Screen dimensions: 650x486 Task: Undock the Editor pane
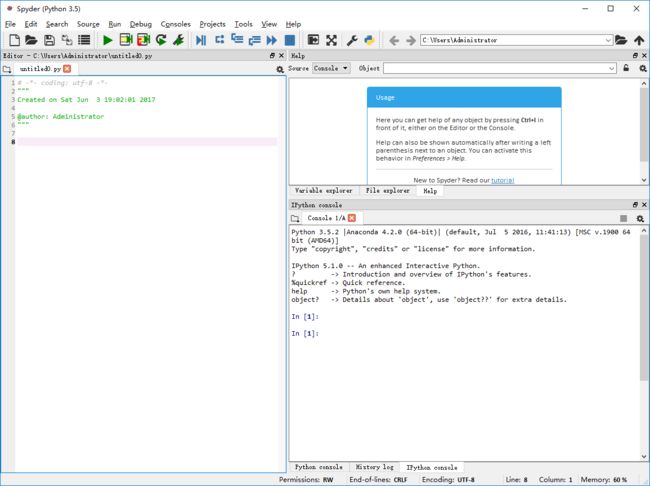coord(272,56)
